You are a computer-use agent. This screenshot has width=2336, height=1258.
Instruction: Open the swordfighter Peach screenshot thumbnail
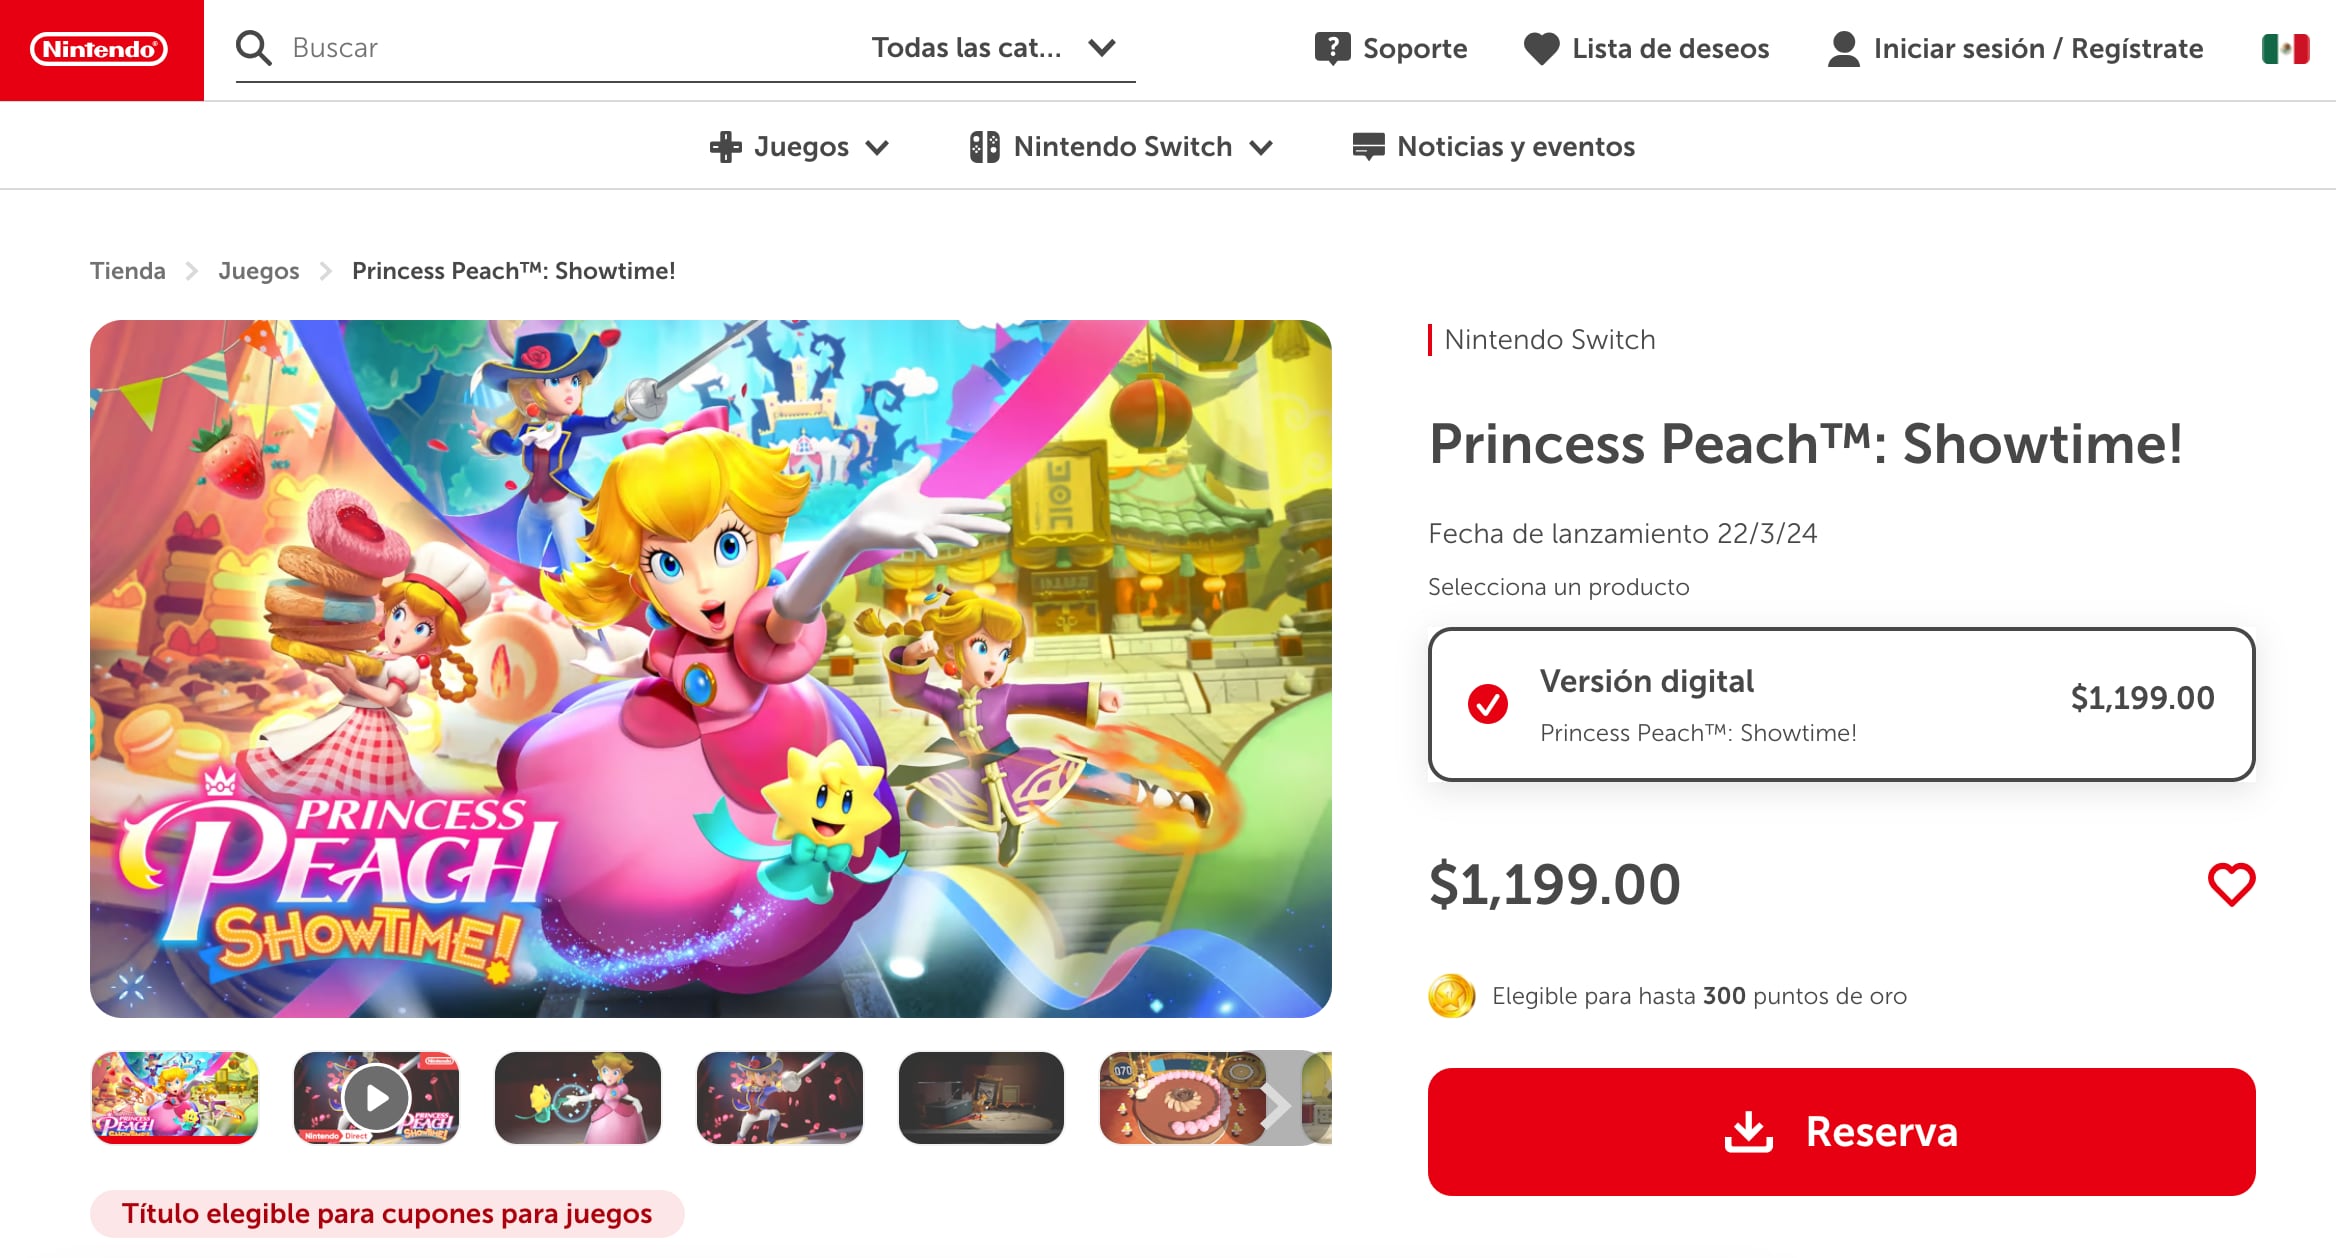tap(779, 1097)
